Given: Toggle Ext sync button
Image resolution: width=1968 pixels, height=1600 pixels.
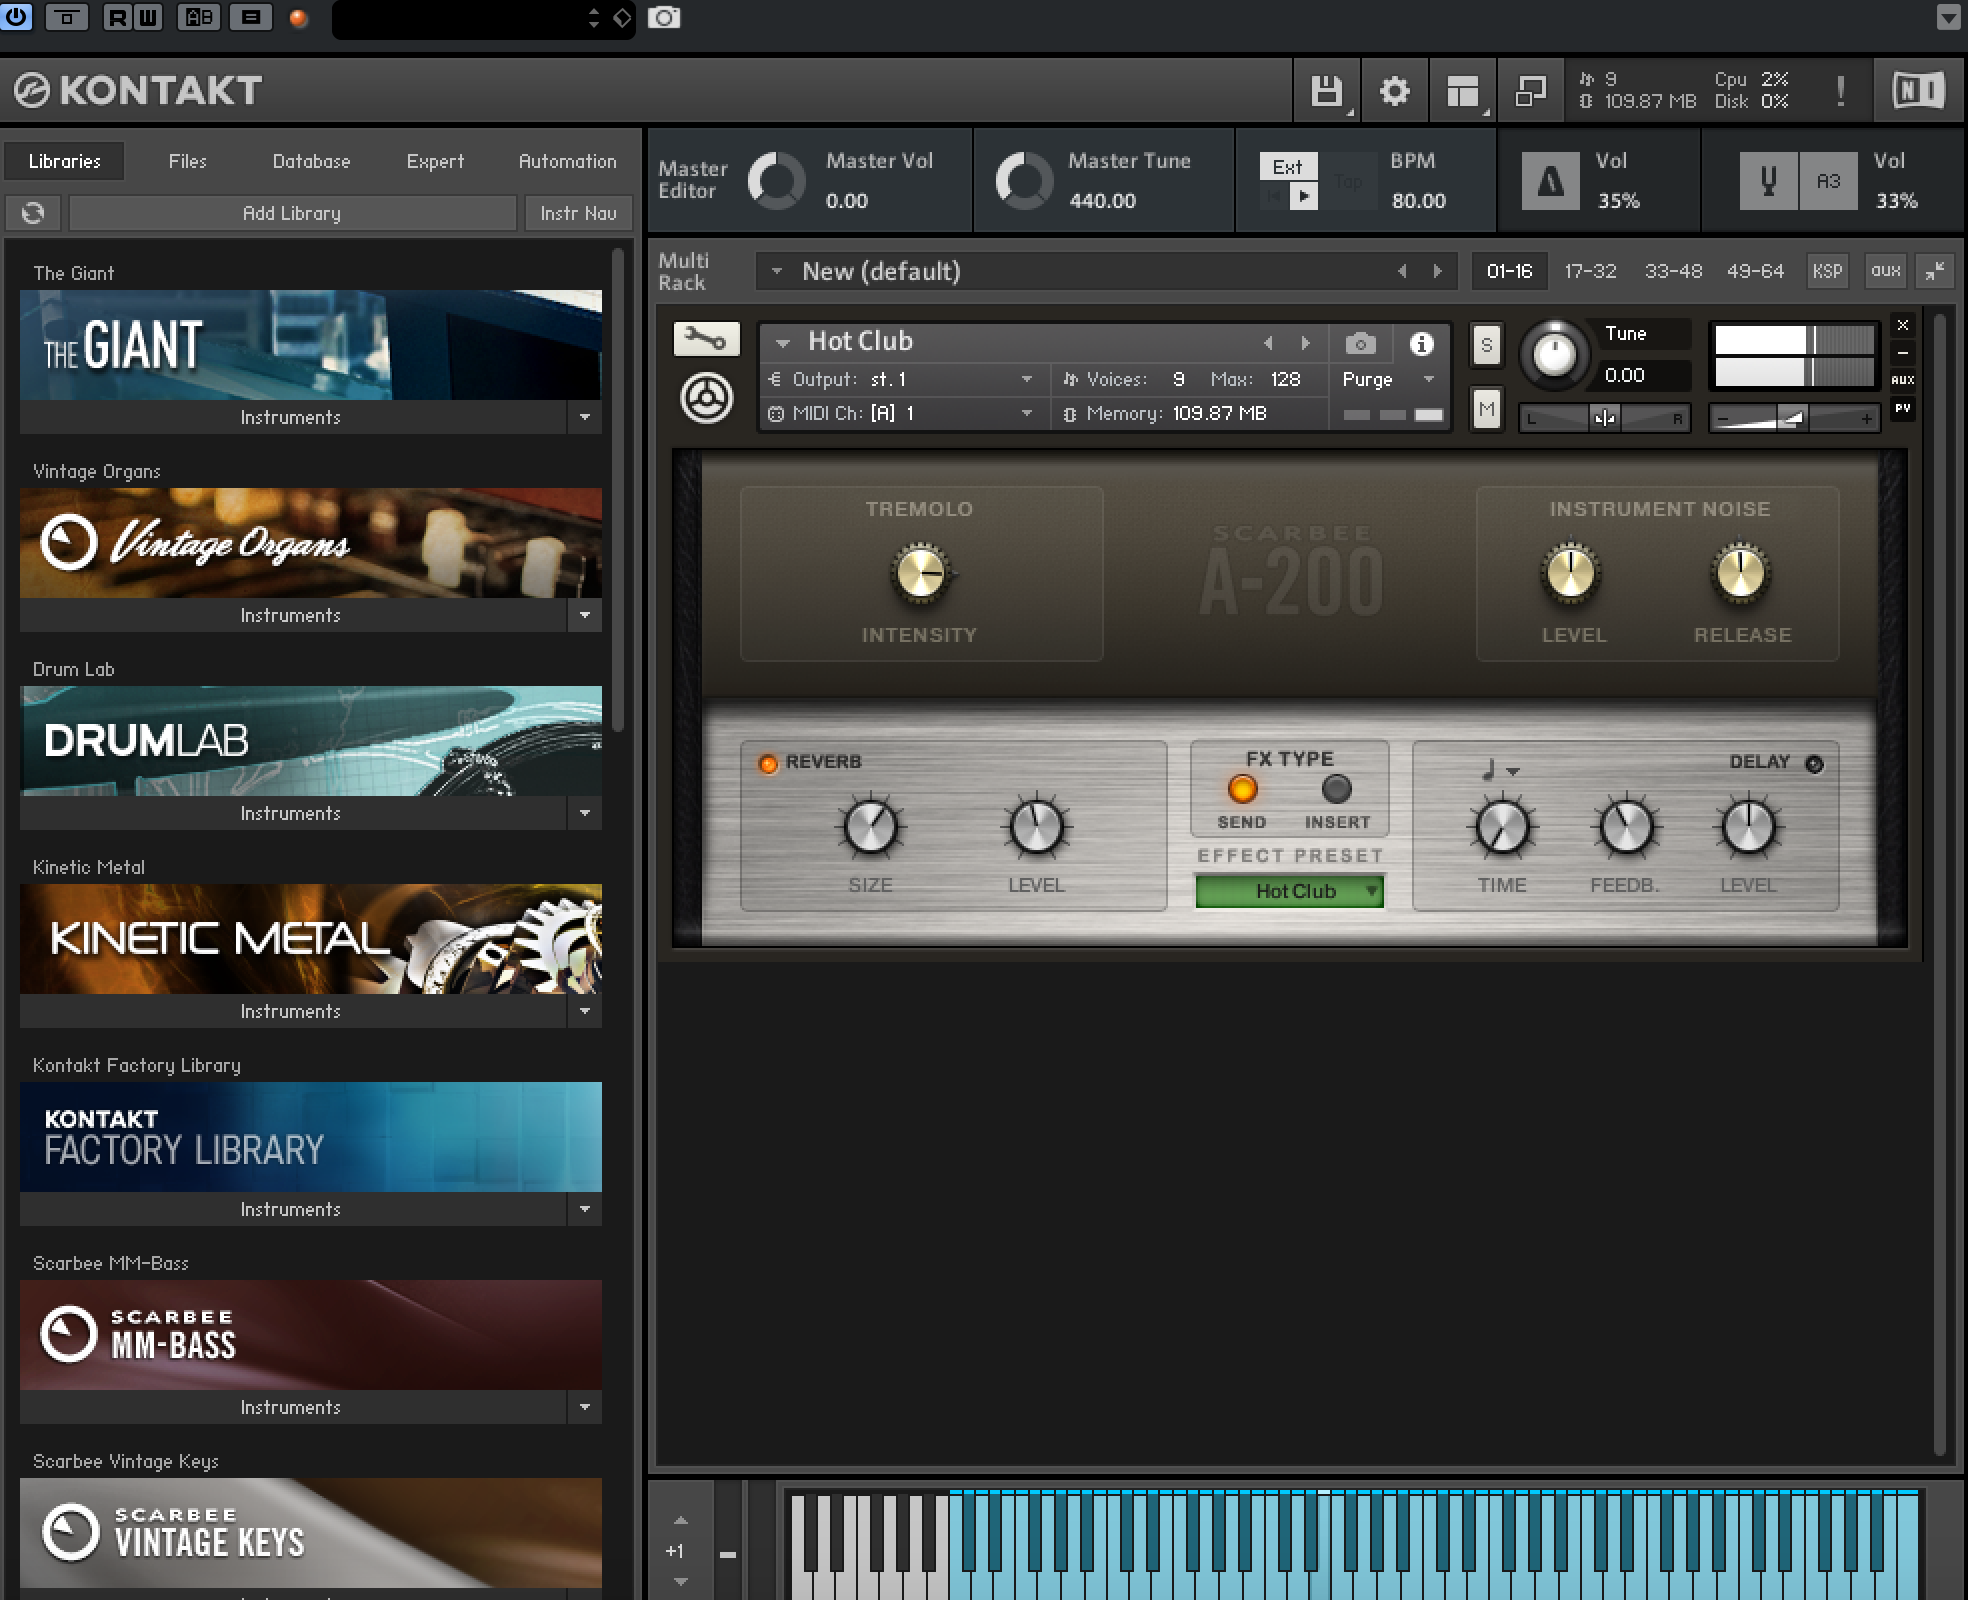Looking at the screenshot, I should point(1288,167).
